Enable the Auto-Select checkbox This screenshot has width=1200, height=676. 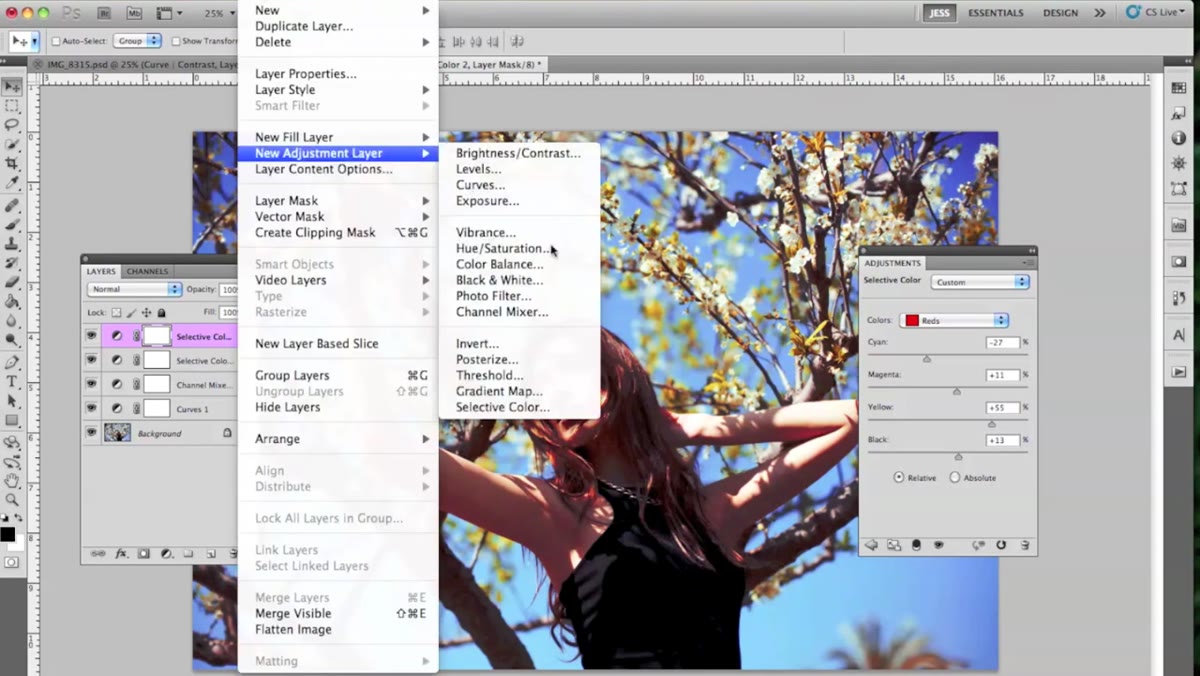[56, 41]
